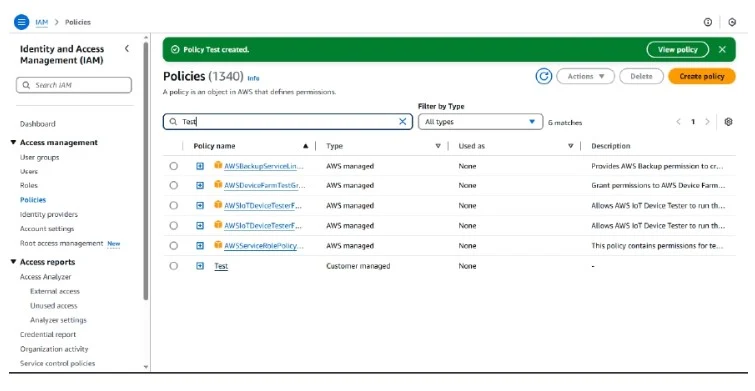Viewport: 755px width, 391px height.
Task: Go to previous page arrow
Action: click(x=678, y=122)
